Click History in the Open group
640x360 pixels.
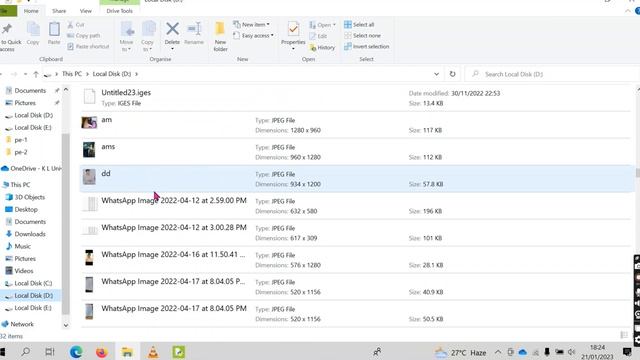click(322, 48)
